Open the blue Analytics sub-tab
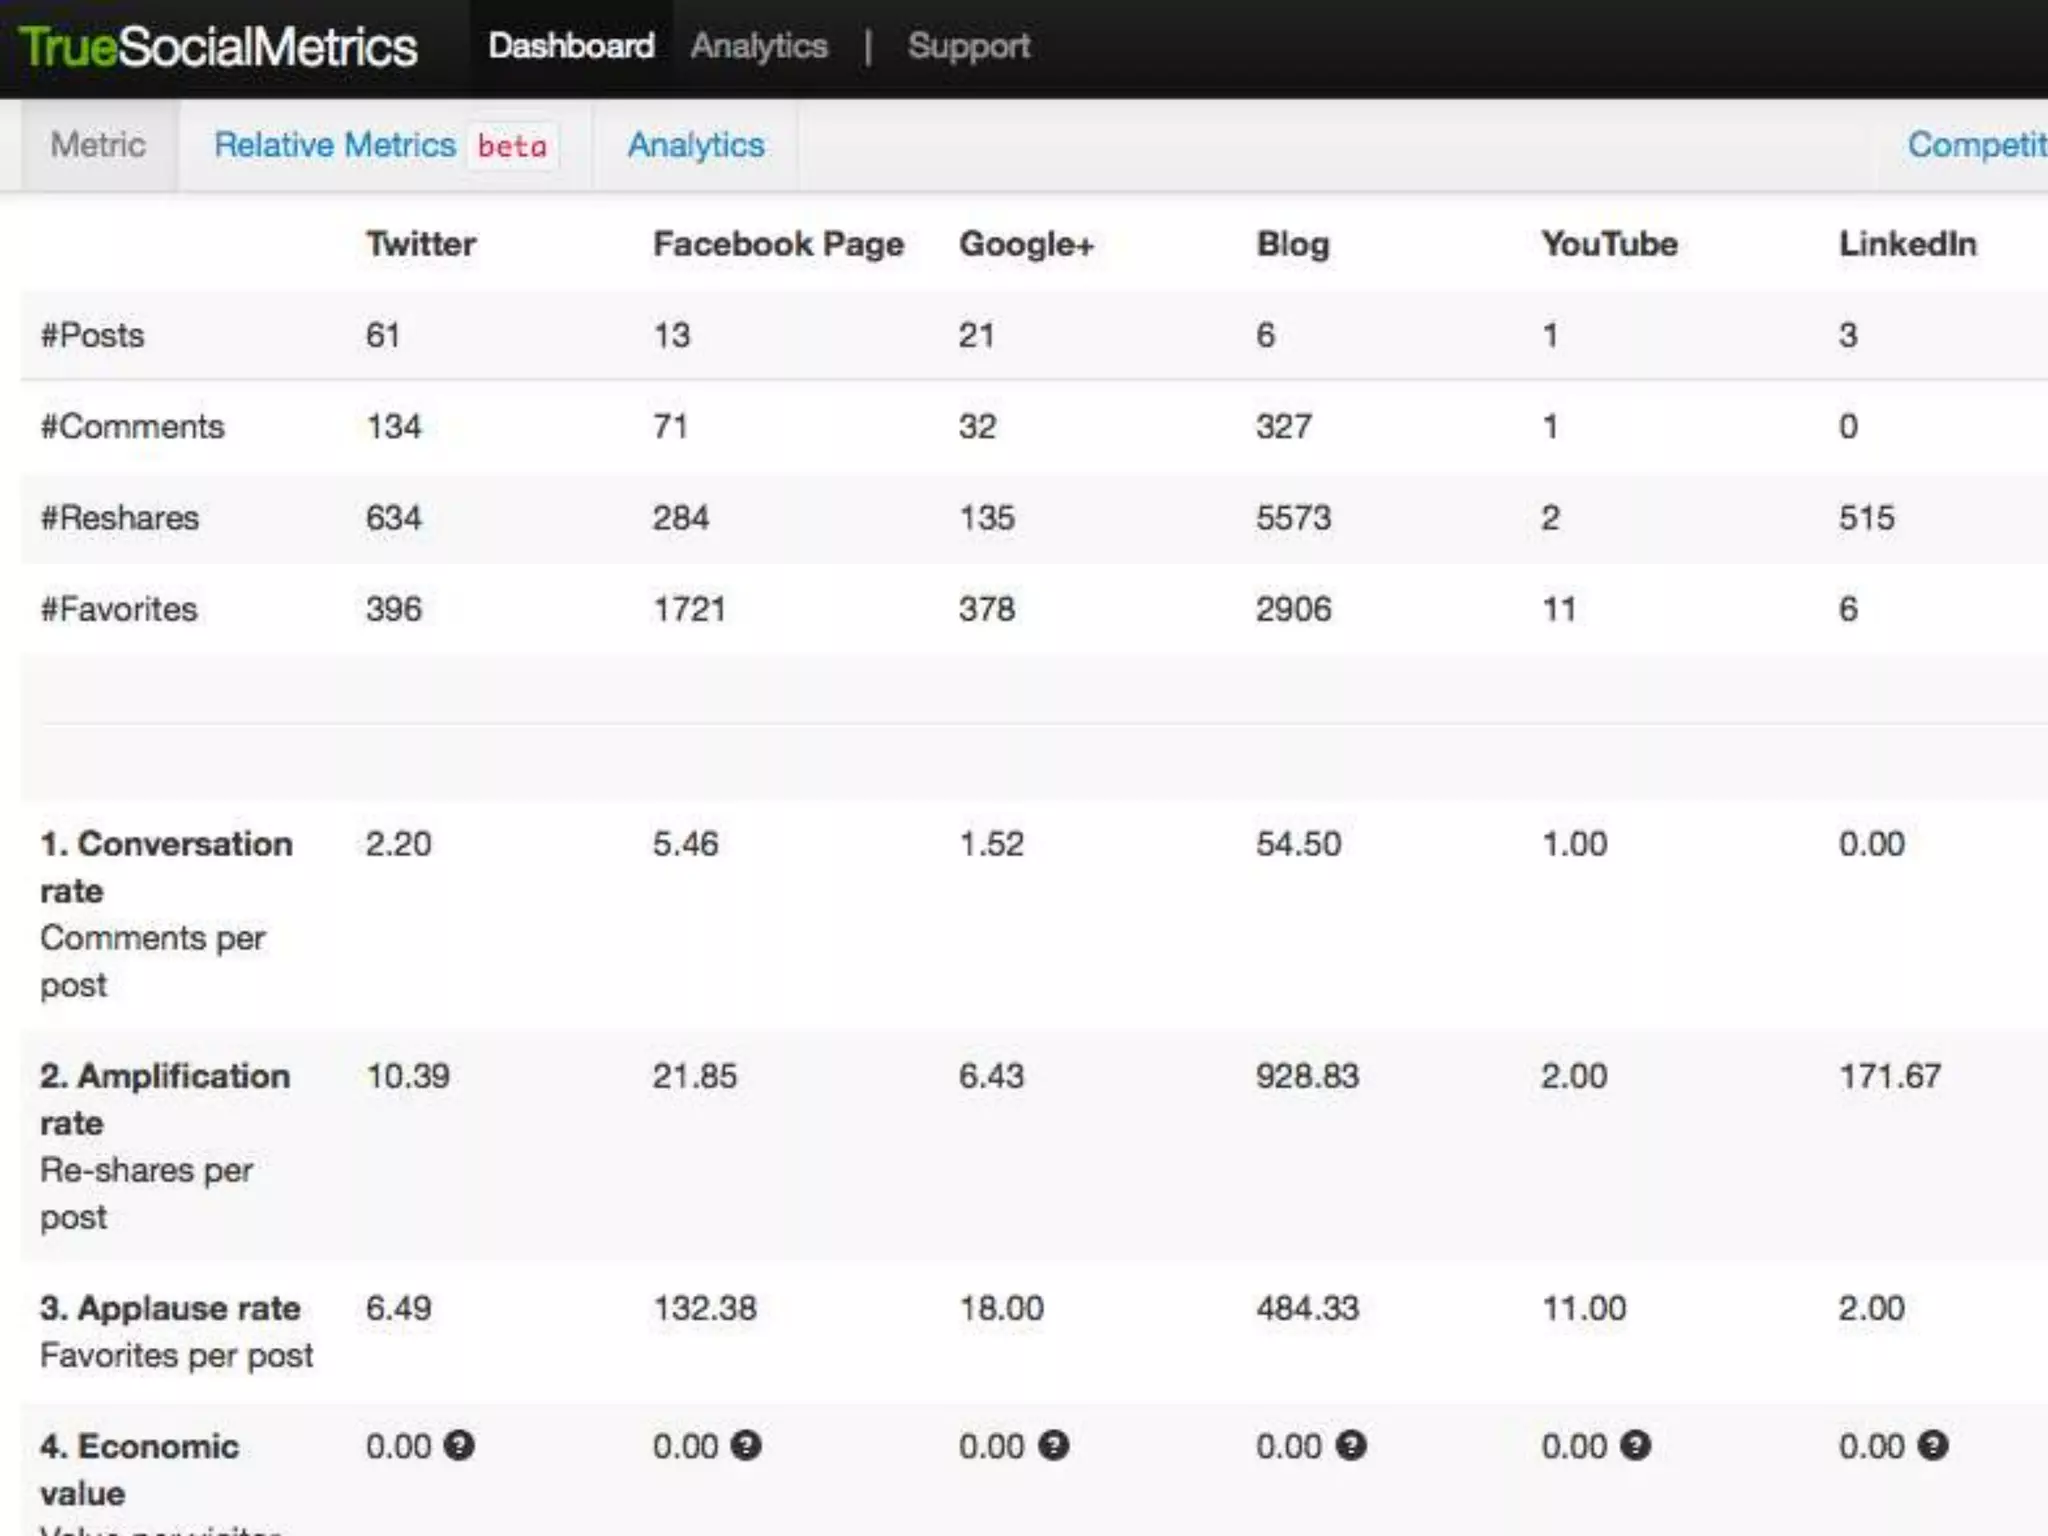This screenshot has height=1536, width=2048. (x=696, y=146)
